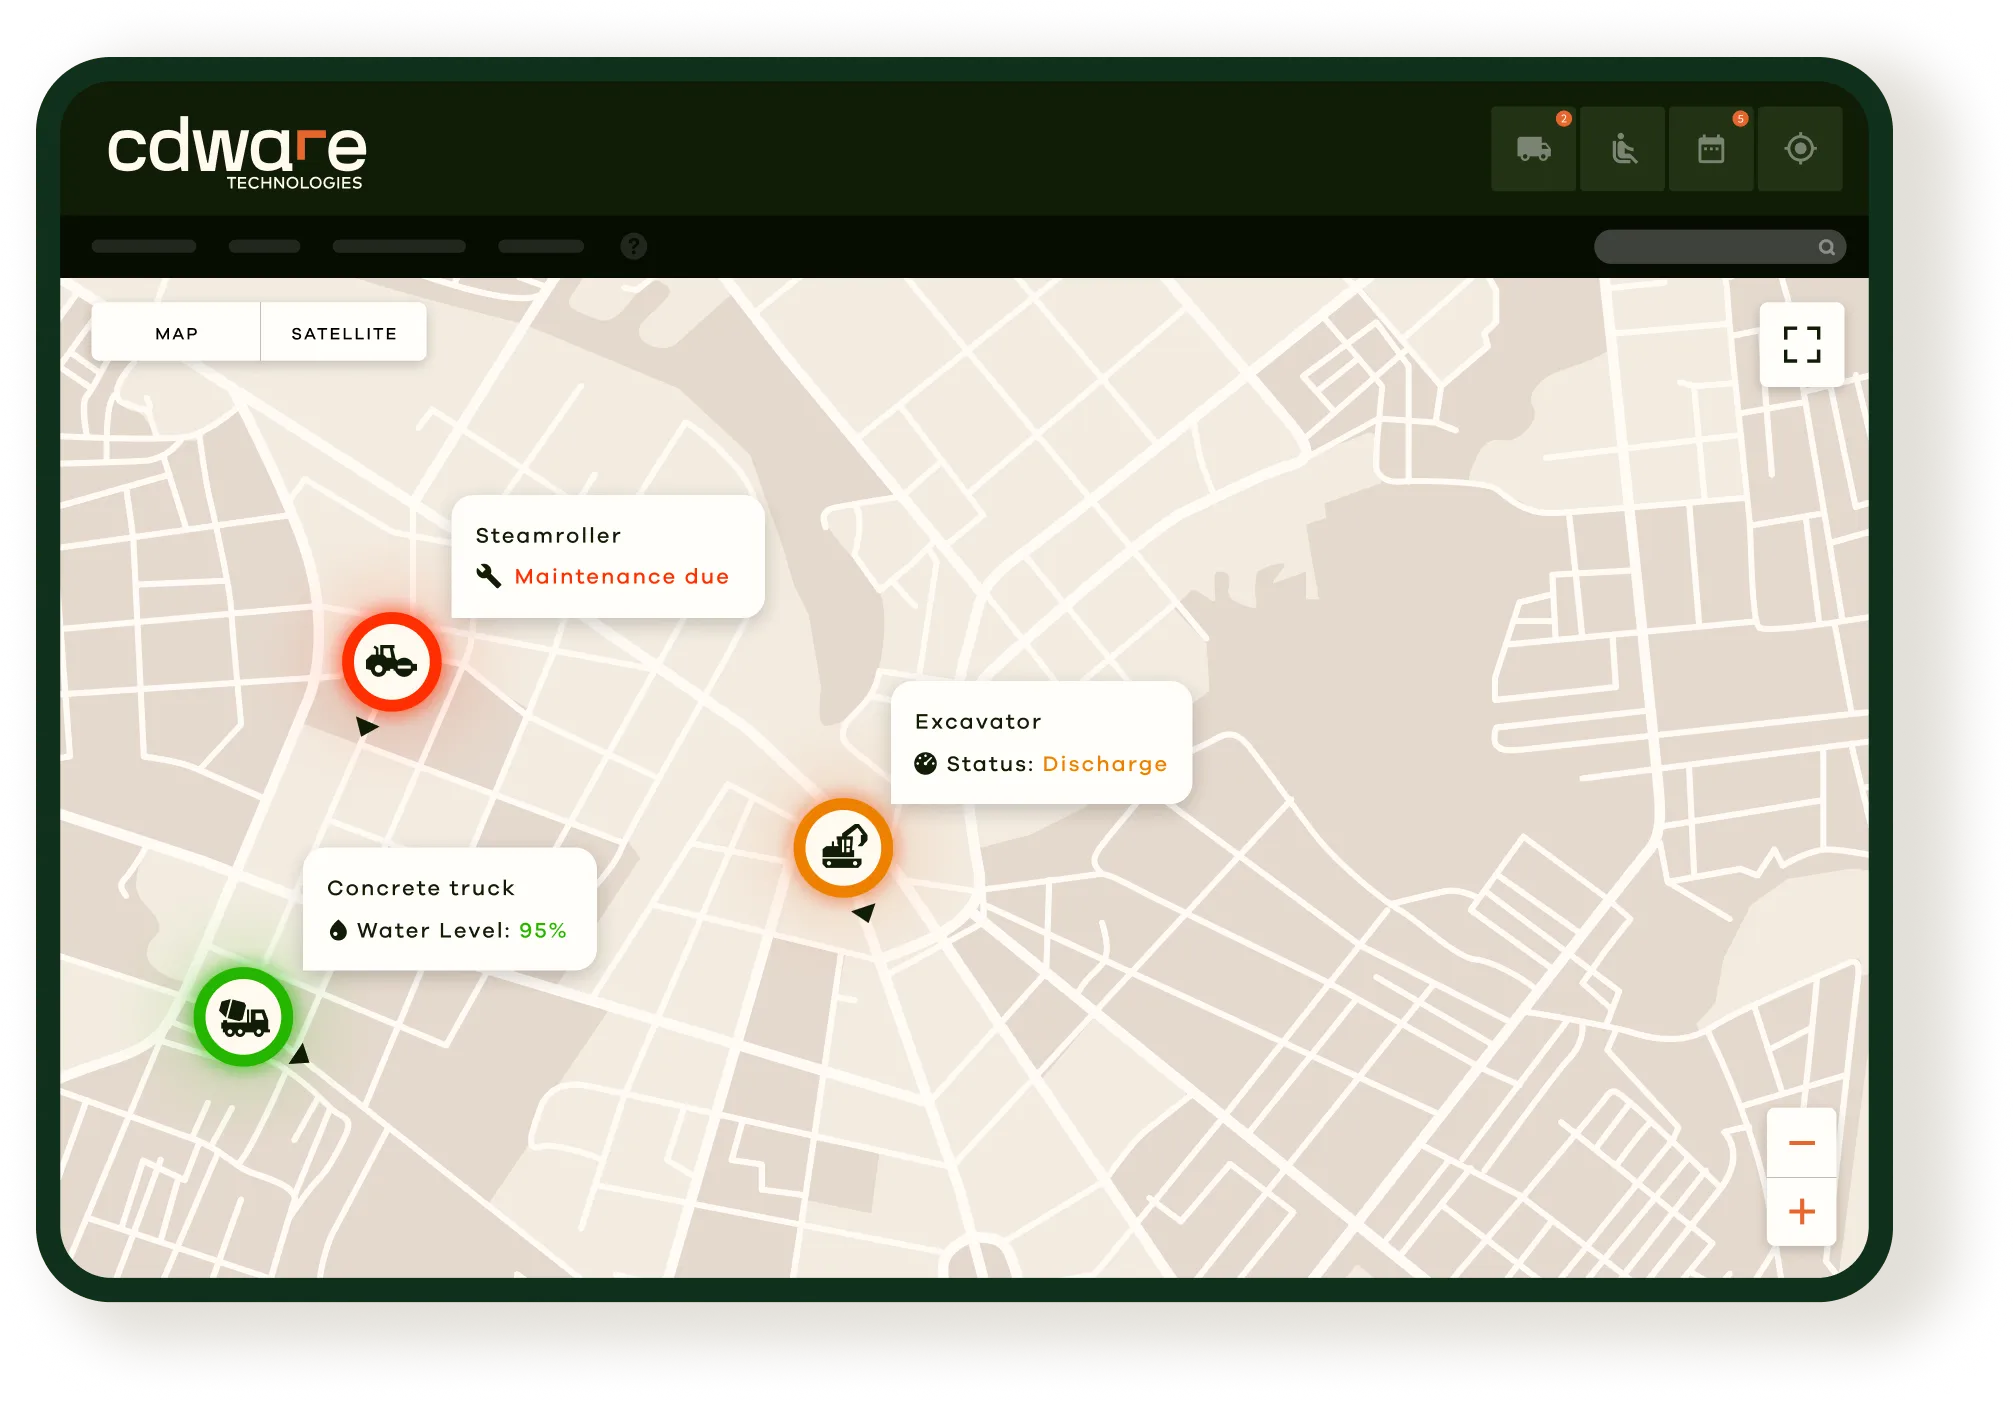The image size is (2013, 1401).
Task: Click the question mark help icon
Action: coord(634,246)
